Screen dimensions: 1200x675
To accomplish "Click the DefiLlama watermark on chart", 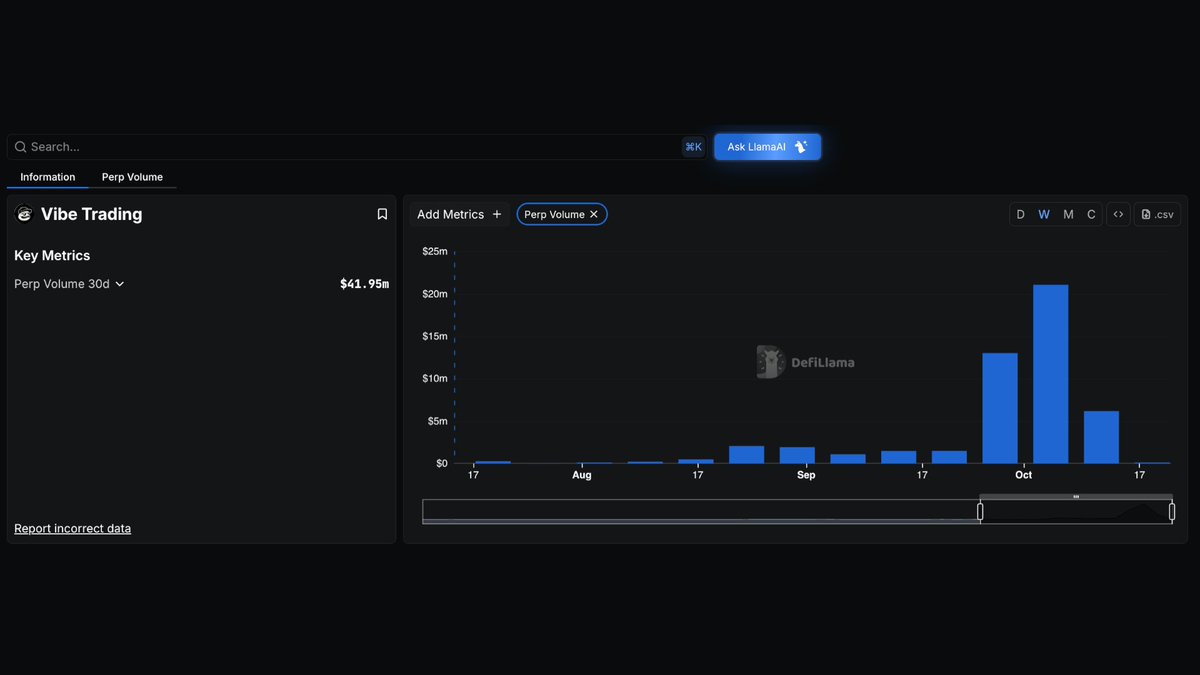I will click(806, 361).
